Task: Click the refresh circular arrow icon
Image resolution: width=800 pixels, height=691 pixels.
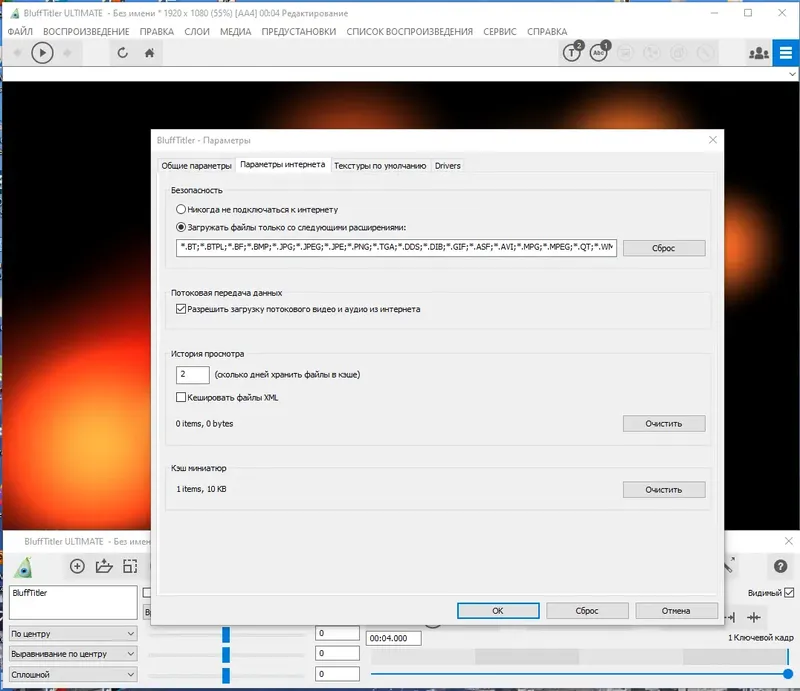Action: coord(122,53)
